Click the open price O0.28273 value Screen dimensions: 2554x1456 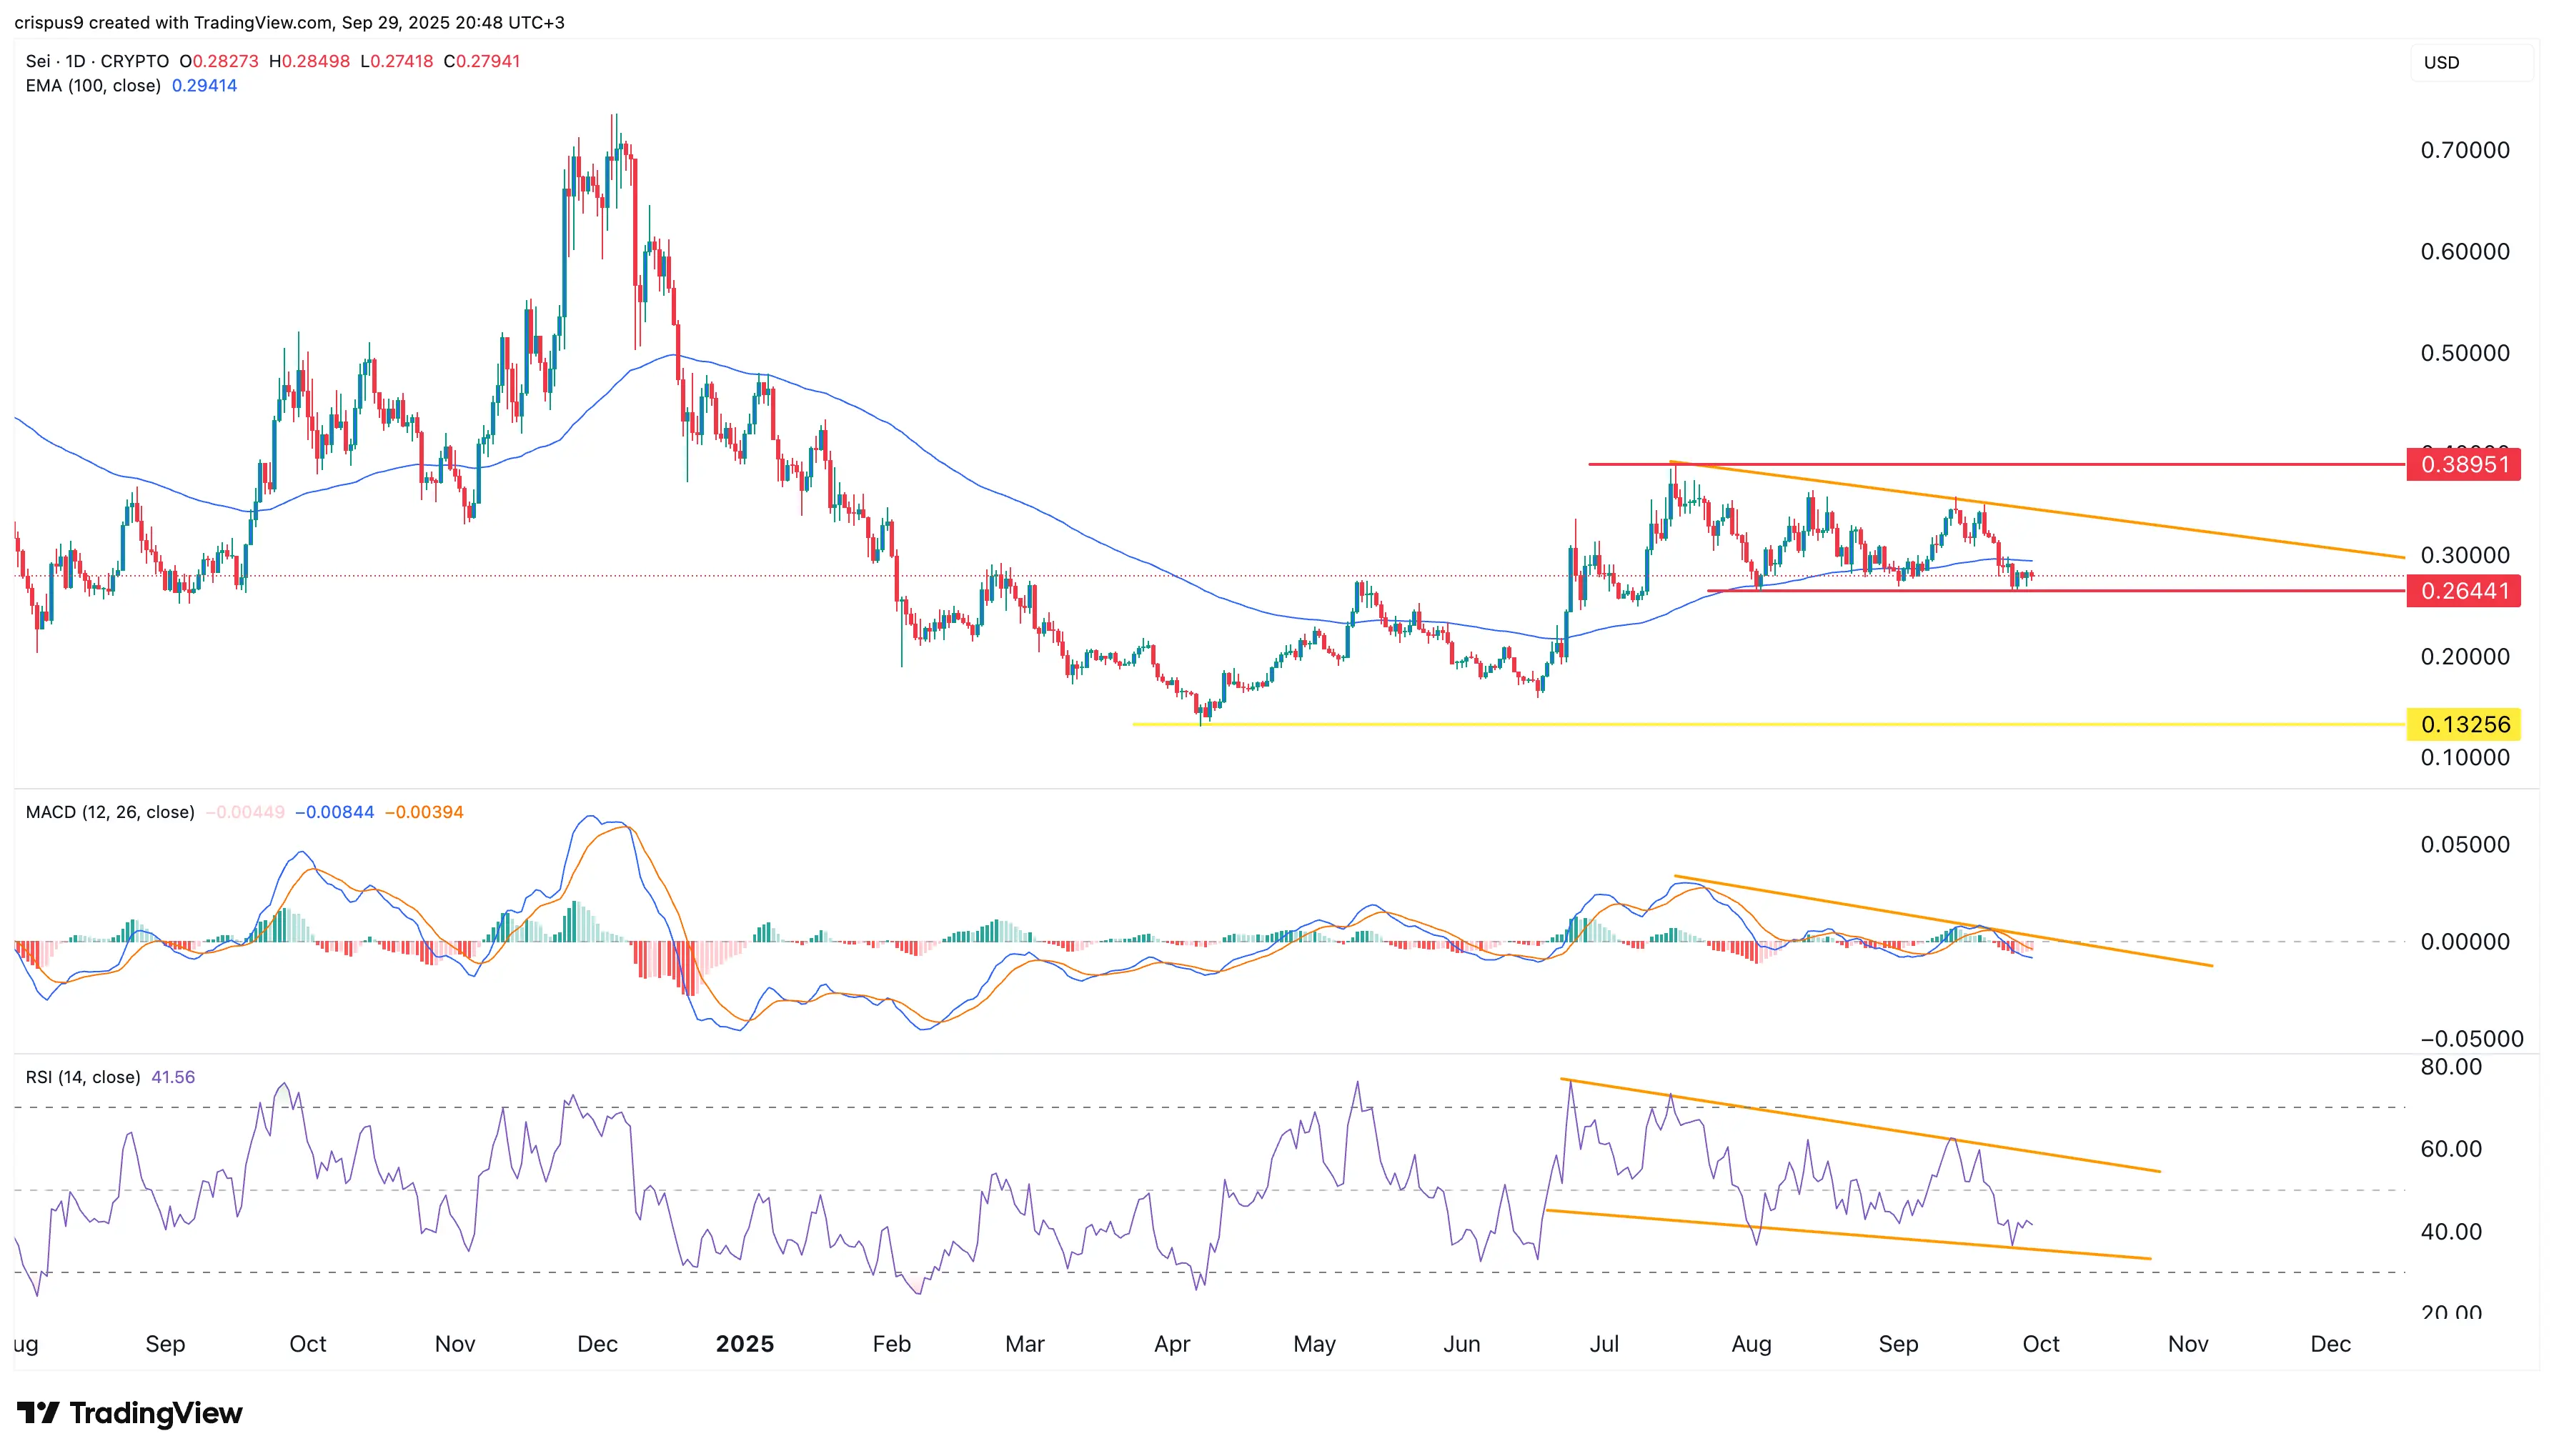(220, 61)
